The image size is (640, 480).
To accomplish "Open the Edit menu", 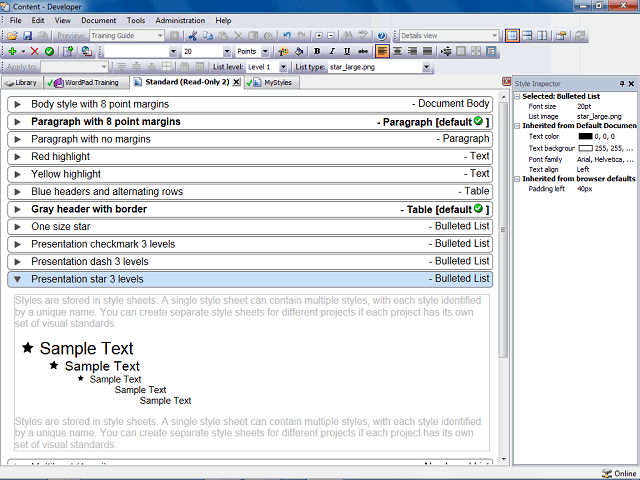I will [38, 20].
